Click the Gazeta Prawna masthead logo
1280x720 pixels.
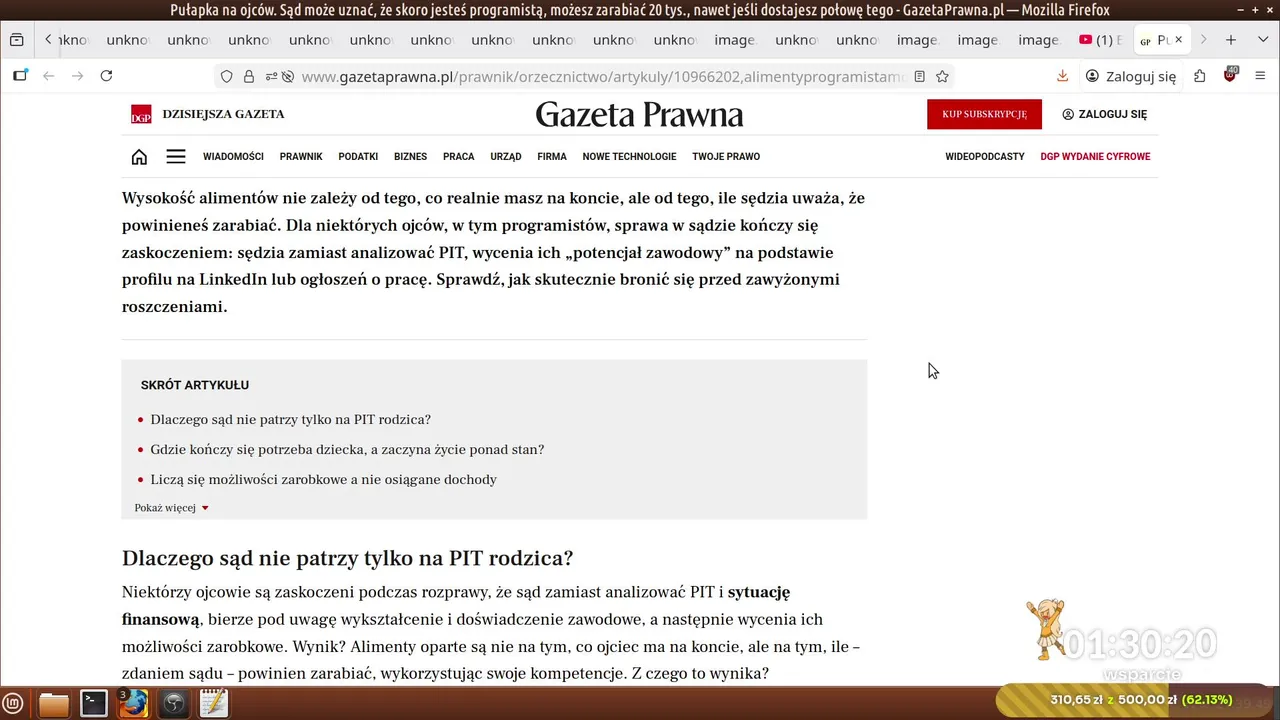pos(639,115)
